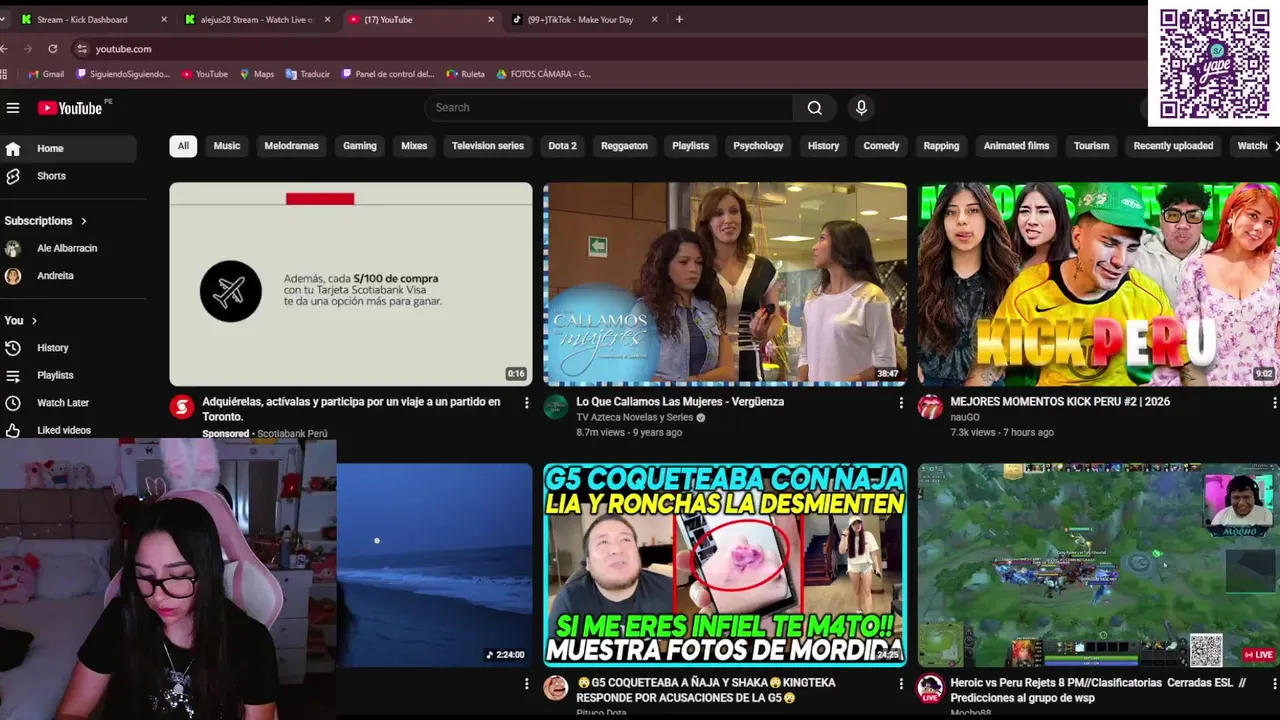This screenshot has width=1280, height=720.
Task: Select the Recently uploaded chip
Action: 1173,146
